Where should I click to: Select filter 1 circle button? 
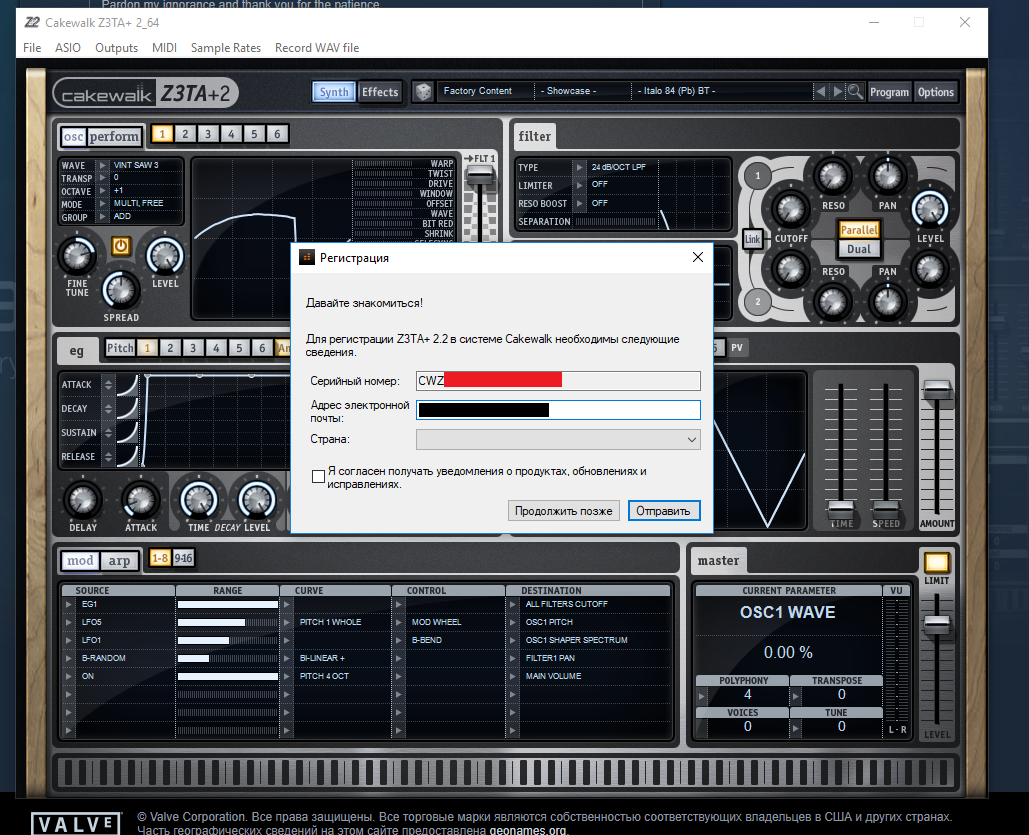pyautogui.click(x=758, y=175)
